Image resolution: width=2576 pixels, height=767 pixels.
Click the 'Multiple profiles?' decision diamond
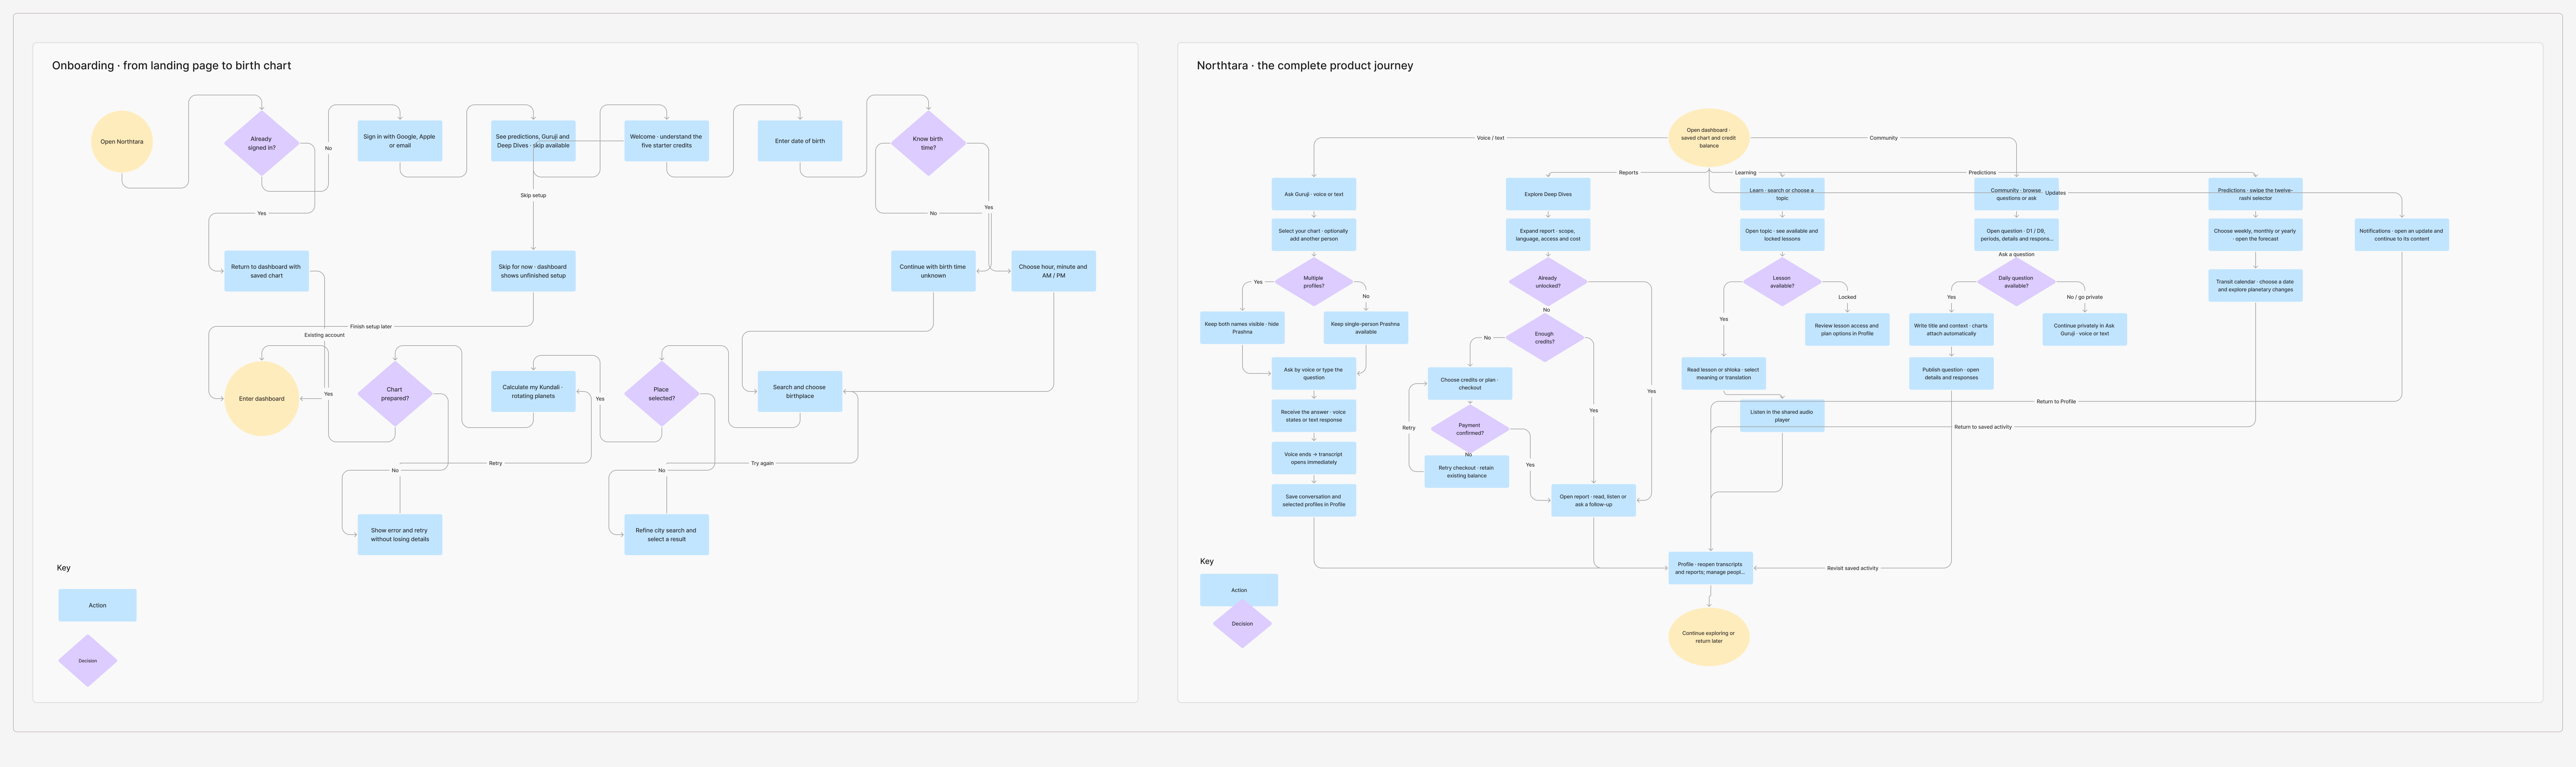[1314, 282]
